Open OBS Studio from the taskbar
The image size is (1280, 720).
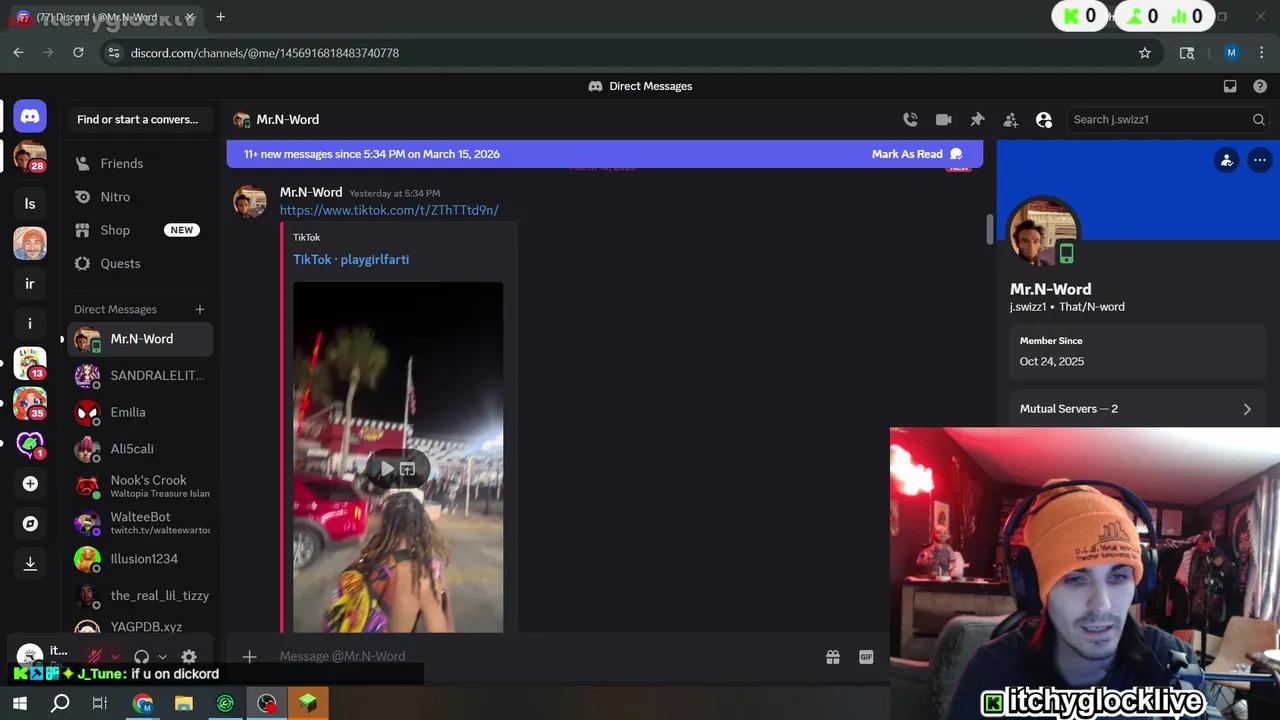pyautogui.click(x=266, y=704)
